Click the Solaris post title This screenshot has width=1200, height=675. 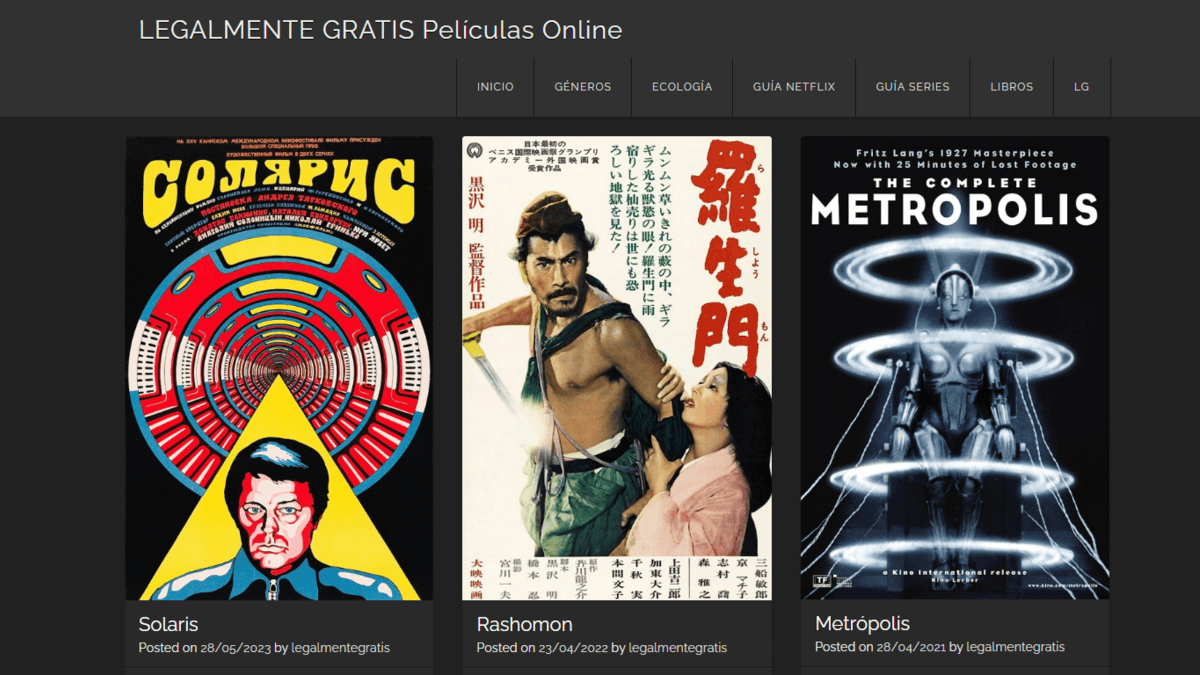tap(168, 624)
